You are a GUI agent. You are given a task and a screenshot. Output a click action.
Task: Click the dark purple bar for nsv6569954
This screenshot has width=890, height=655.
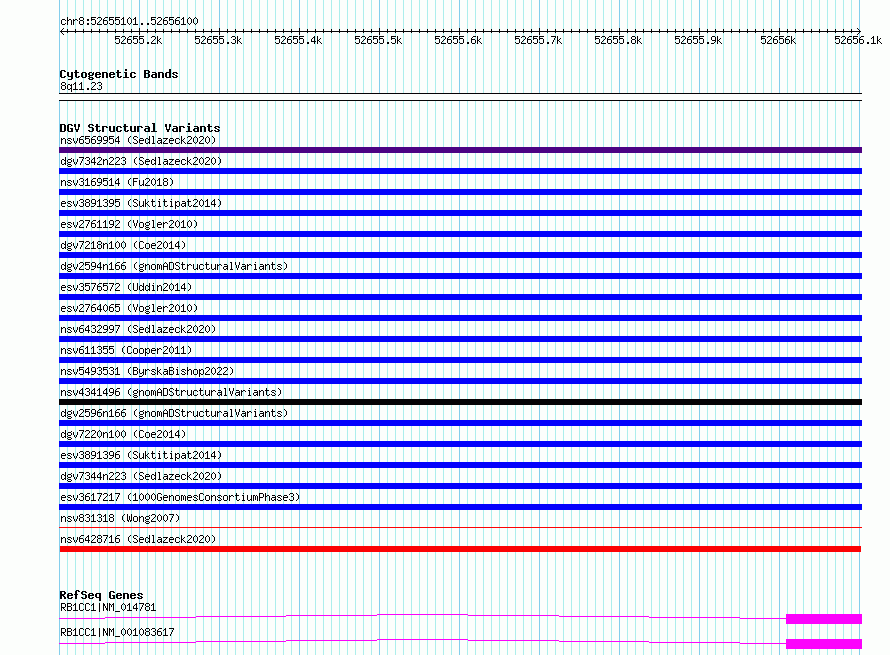pos(460,150)
